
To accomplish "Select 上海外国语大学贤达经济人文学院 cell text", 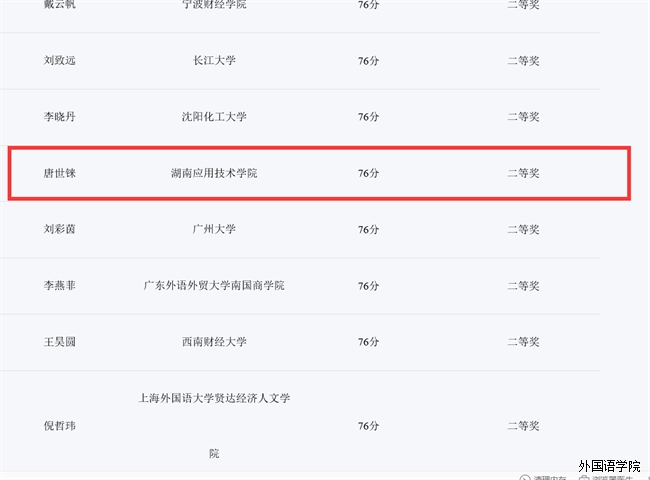I will point(214,398).
